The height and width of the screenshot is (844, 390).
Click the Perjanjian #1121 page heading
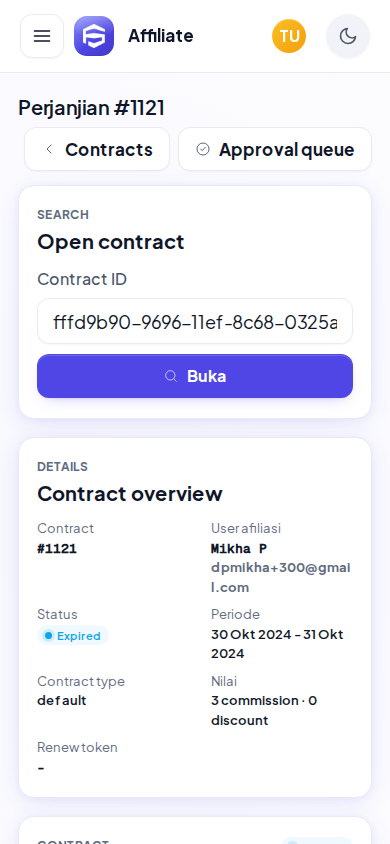click(91, 108)
